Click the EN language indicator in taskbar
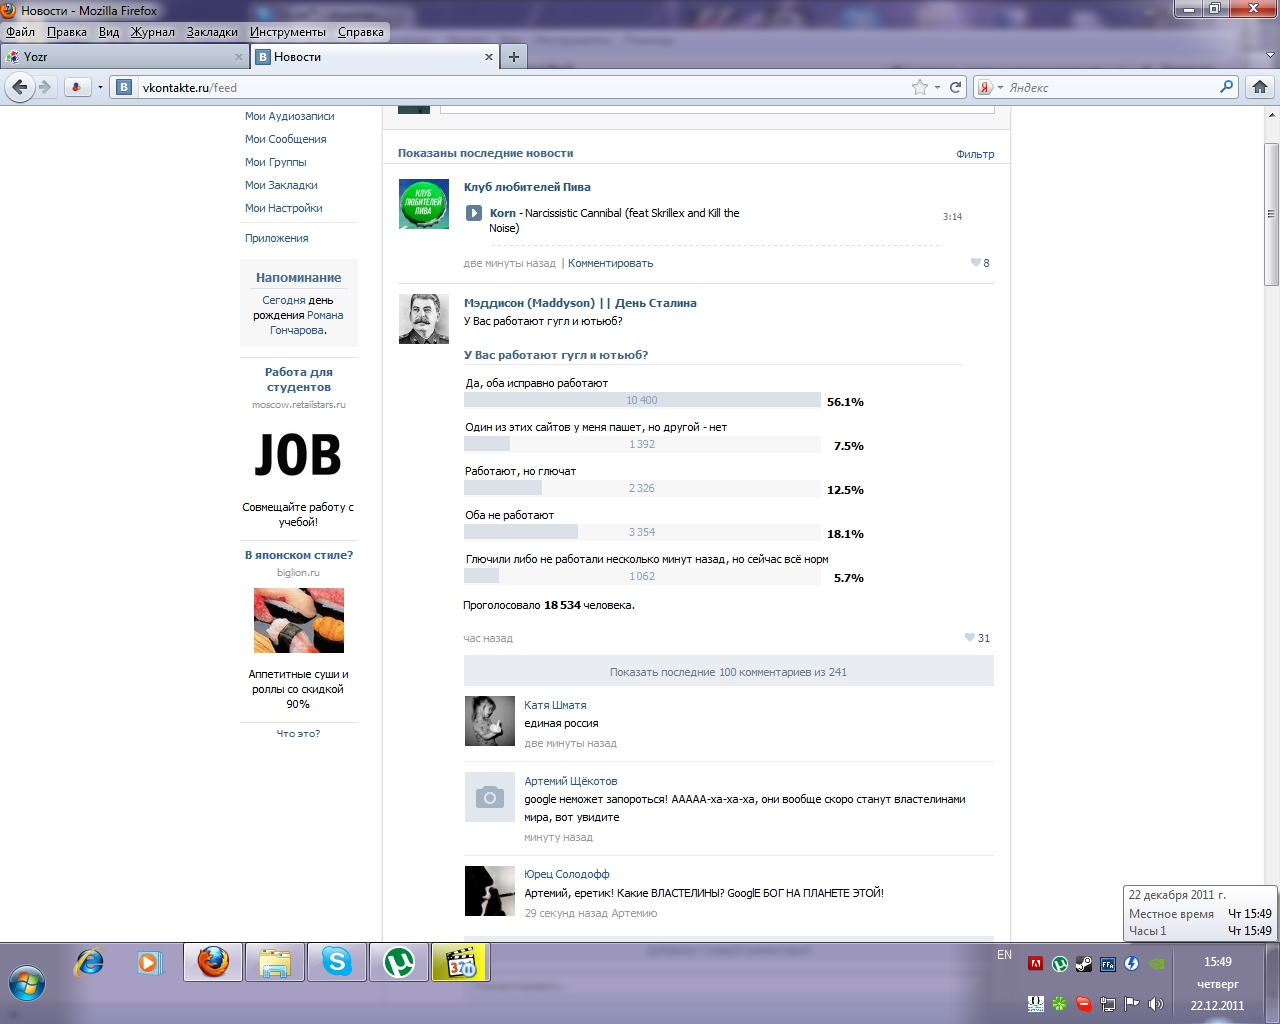The height and width of the screenshot is (1024, 1280). (1004, 955)
